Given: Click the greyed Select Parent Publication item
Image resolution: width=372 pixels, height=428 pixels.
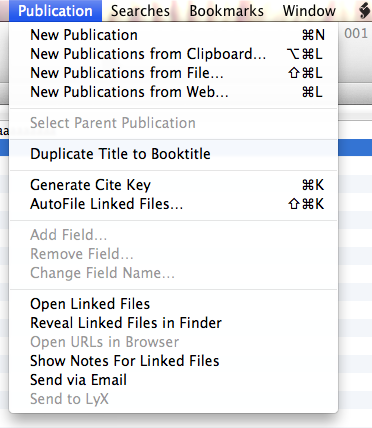Looking at the screenshot, I should pyautogui.click(x=174, y=123).
